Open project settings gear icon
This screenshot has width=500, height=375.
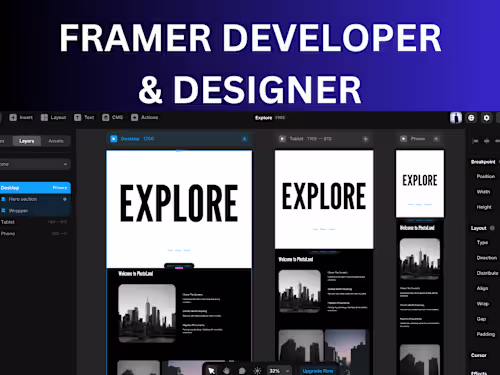click(486, 118)
